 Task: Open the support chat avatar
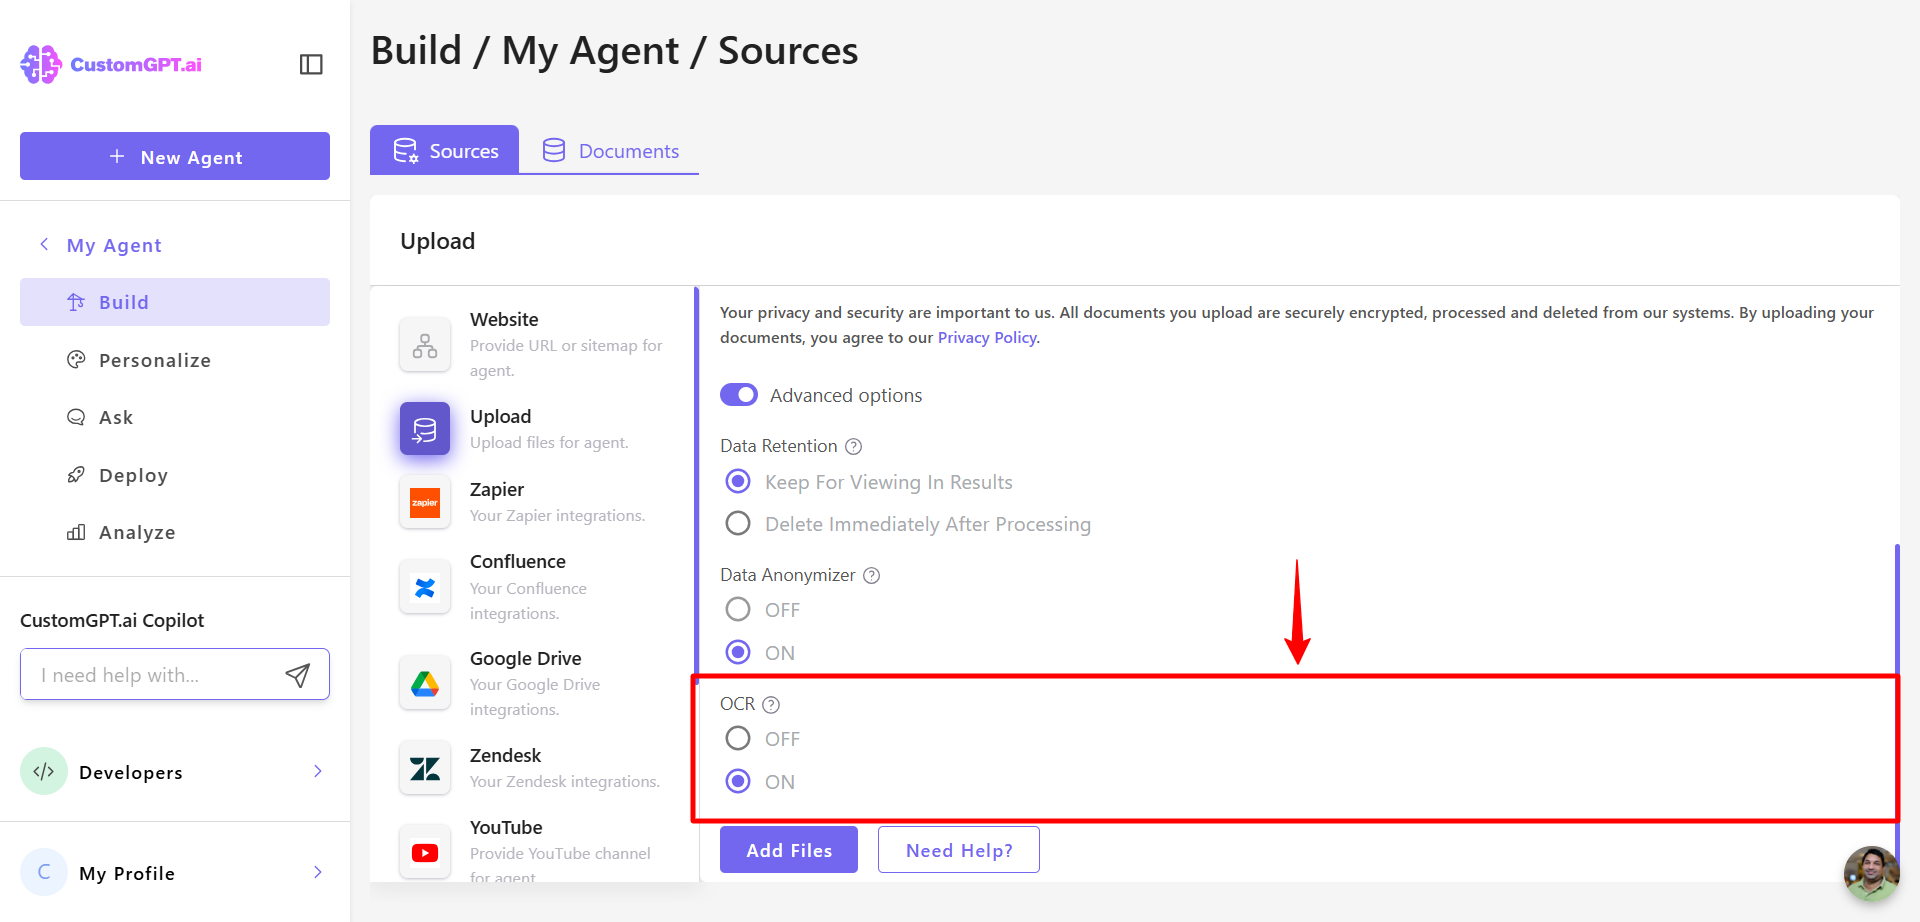click(x=1871, y=873)
